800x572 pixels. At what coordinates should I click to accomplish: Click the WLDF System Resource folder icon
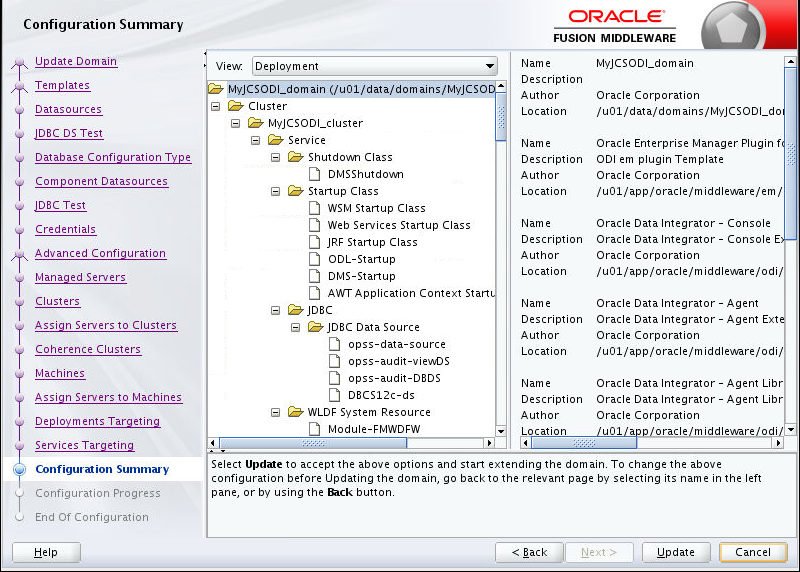(x=295, y=412)
